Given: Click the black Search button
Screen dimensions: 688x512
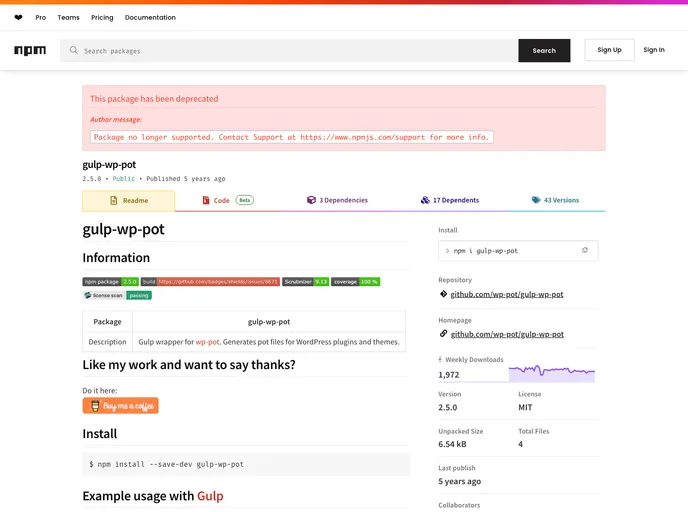Looking at the screenshot, I should pyautogui.click(x=544, y=50).
